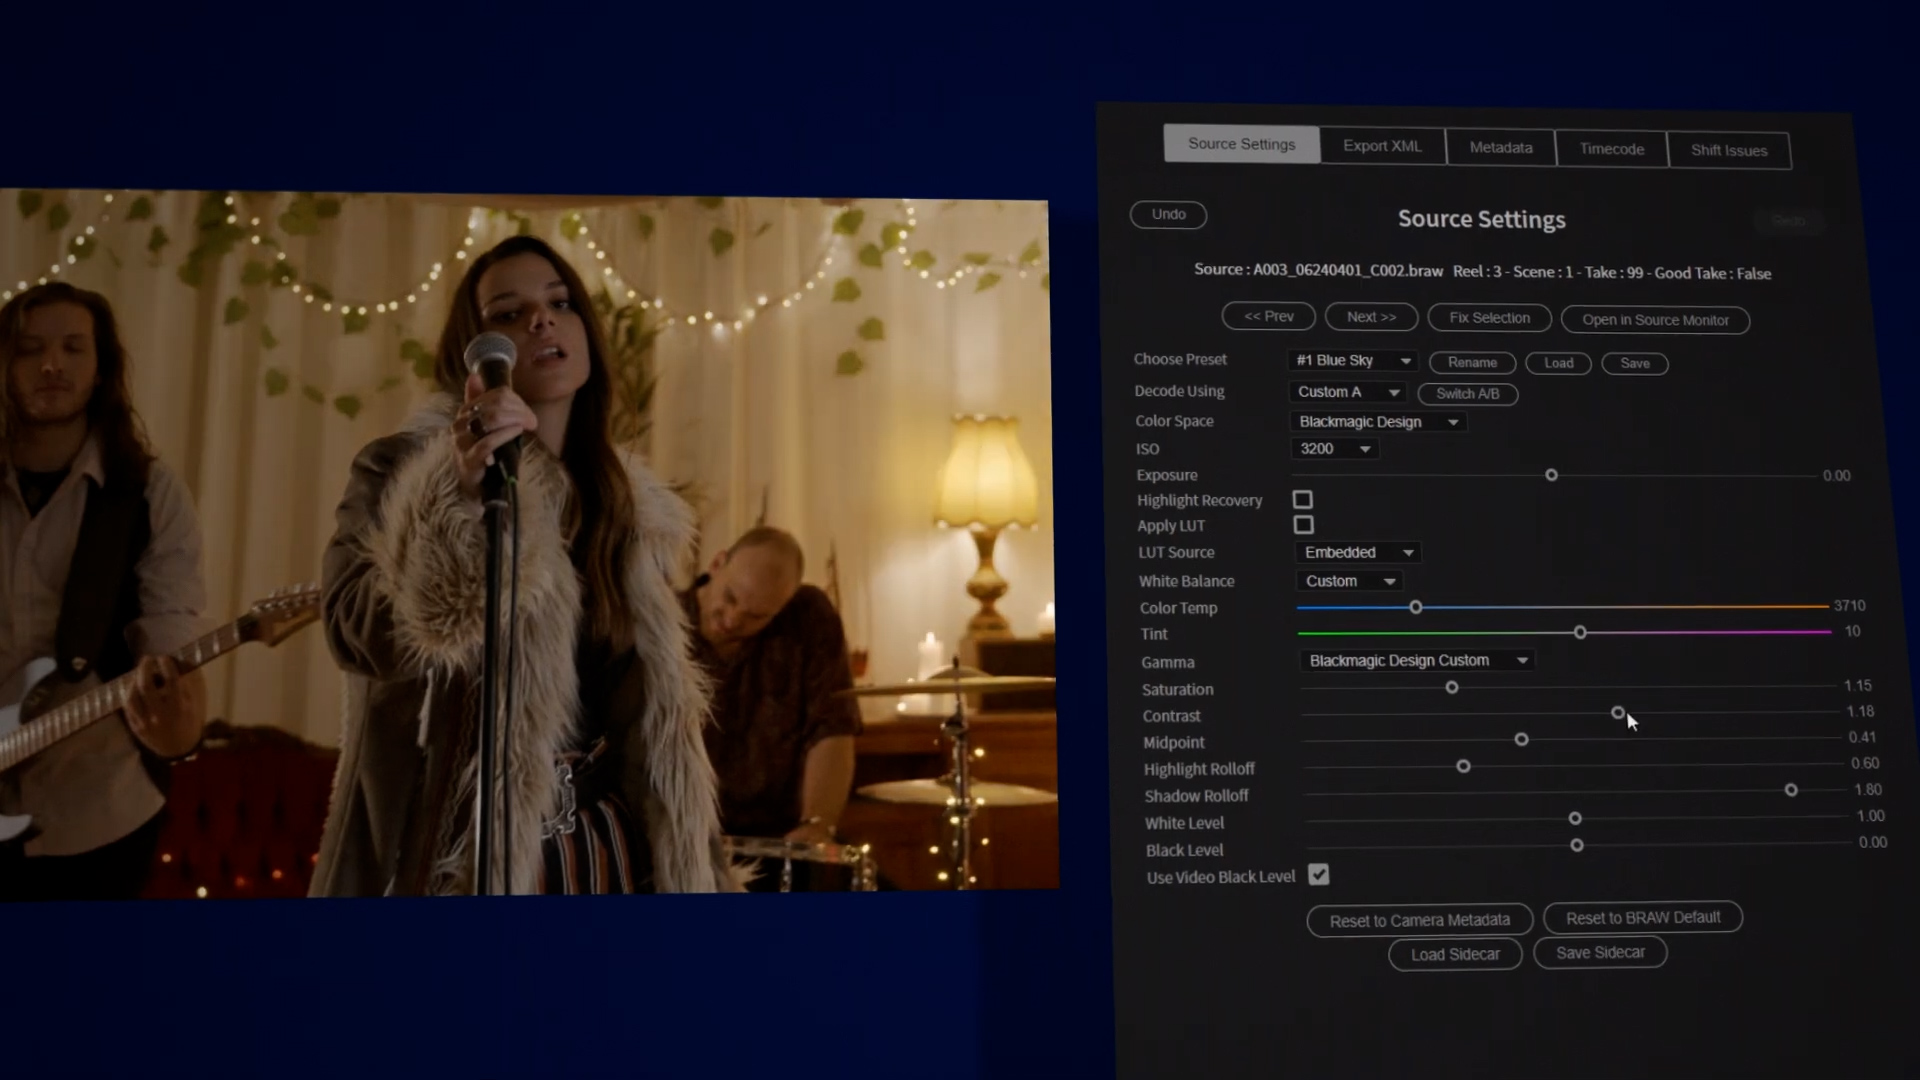The image size is (1920, 1080).
Task: Click the Switch A/B decode button
Action: [1468, 392]
